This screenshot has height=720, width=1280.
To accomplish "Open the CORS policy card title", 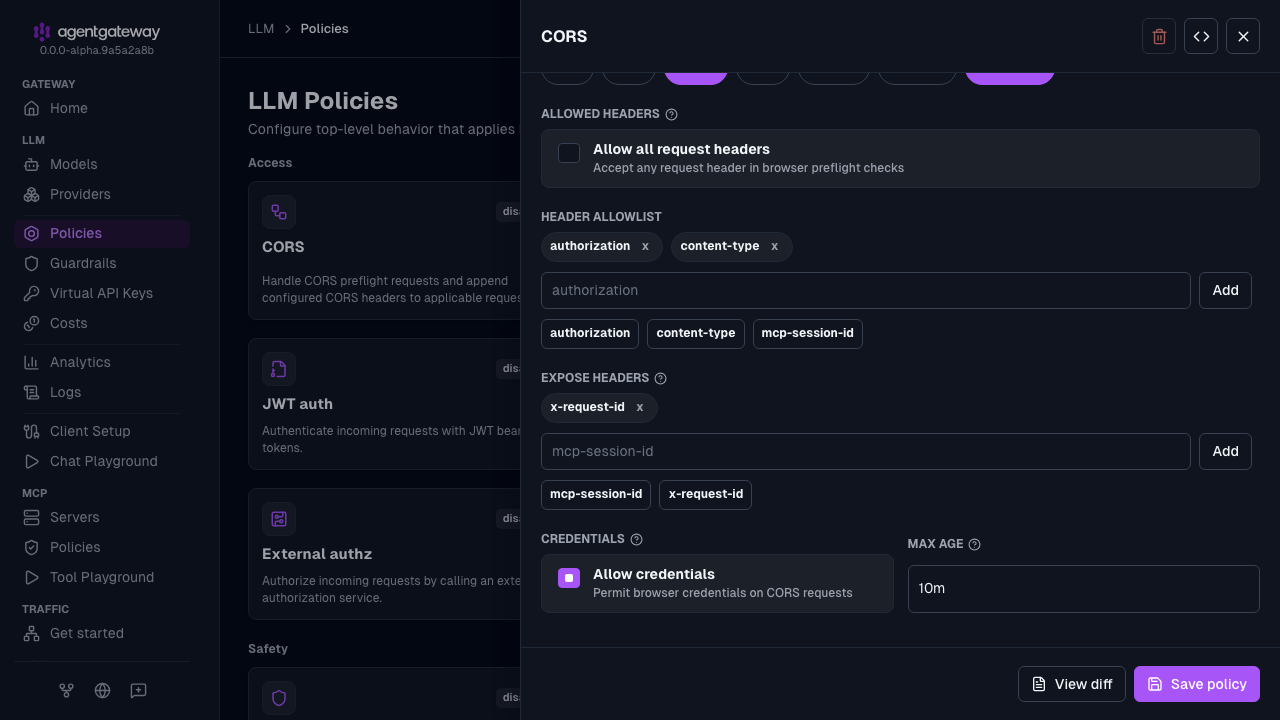I will pyautogui.click(x=283, y=247).
